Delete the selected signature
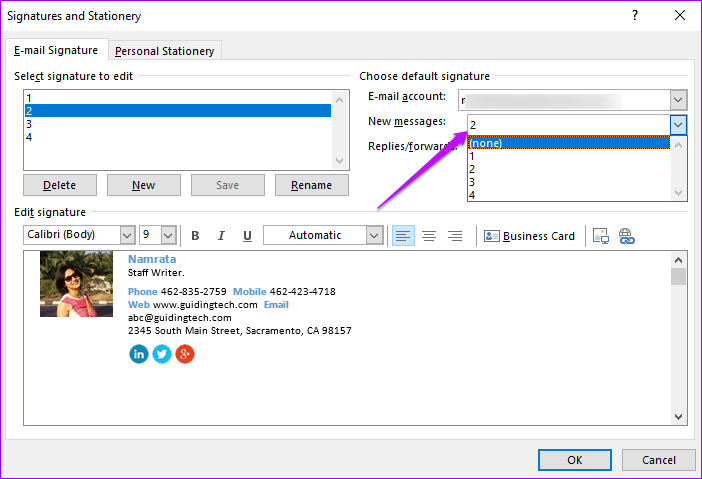 click(60, 185)
